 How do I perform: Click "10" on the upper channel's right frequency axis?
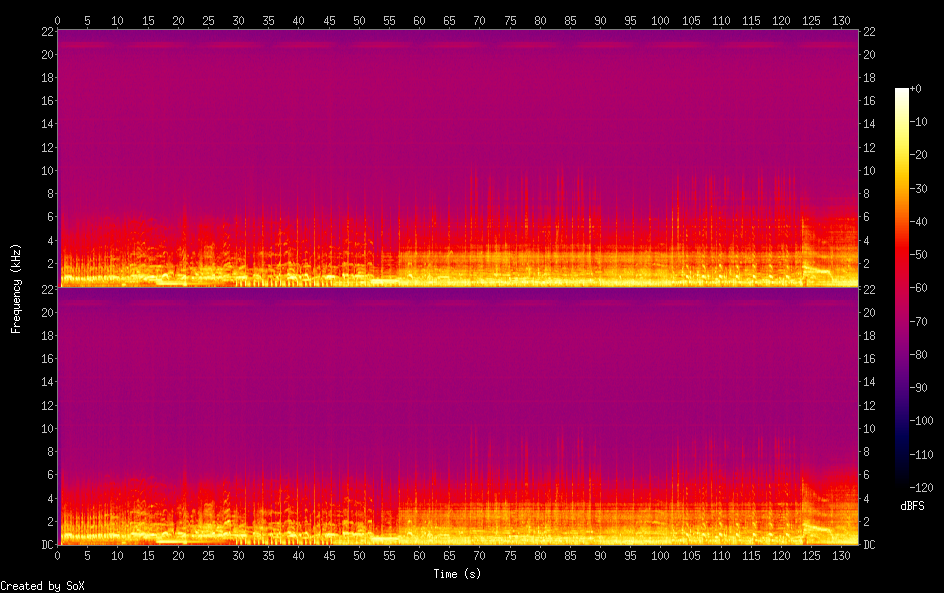pyautogui.click(x=869, y=171)
